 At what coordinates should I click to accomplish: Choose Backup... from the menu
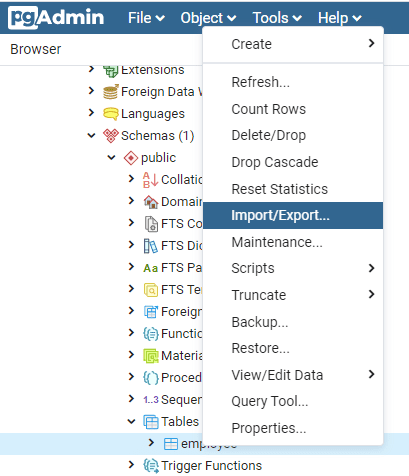[x=293, y=322]
